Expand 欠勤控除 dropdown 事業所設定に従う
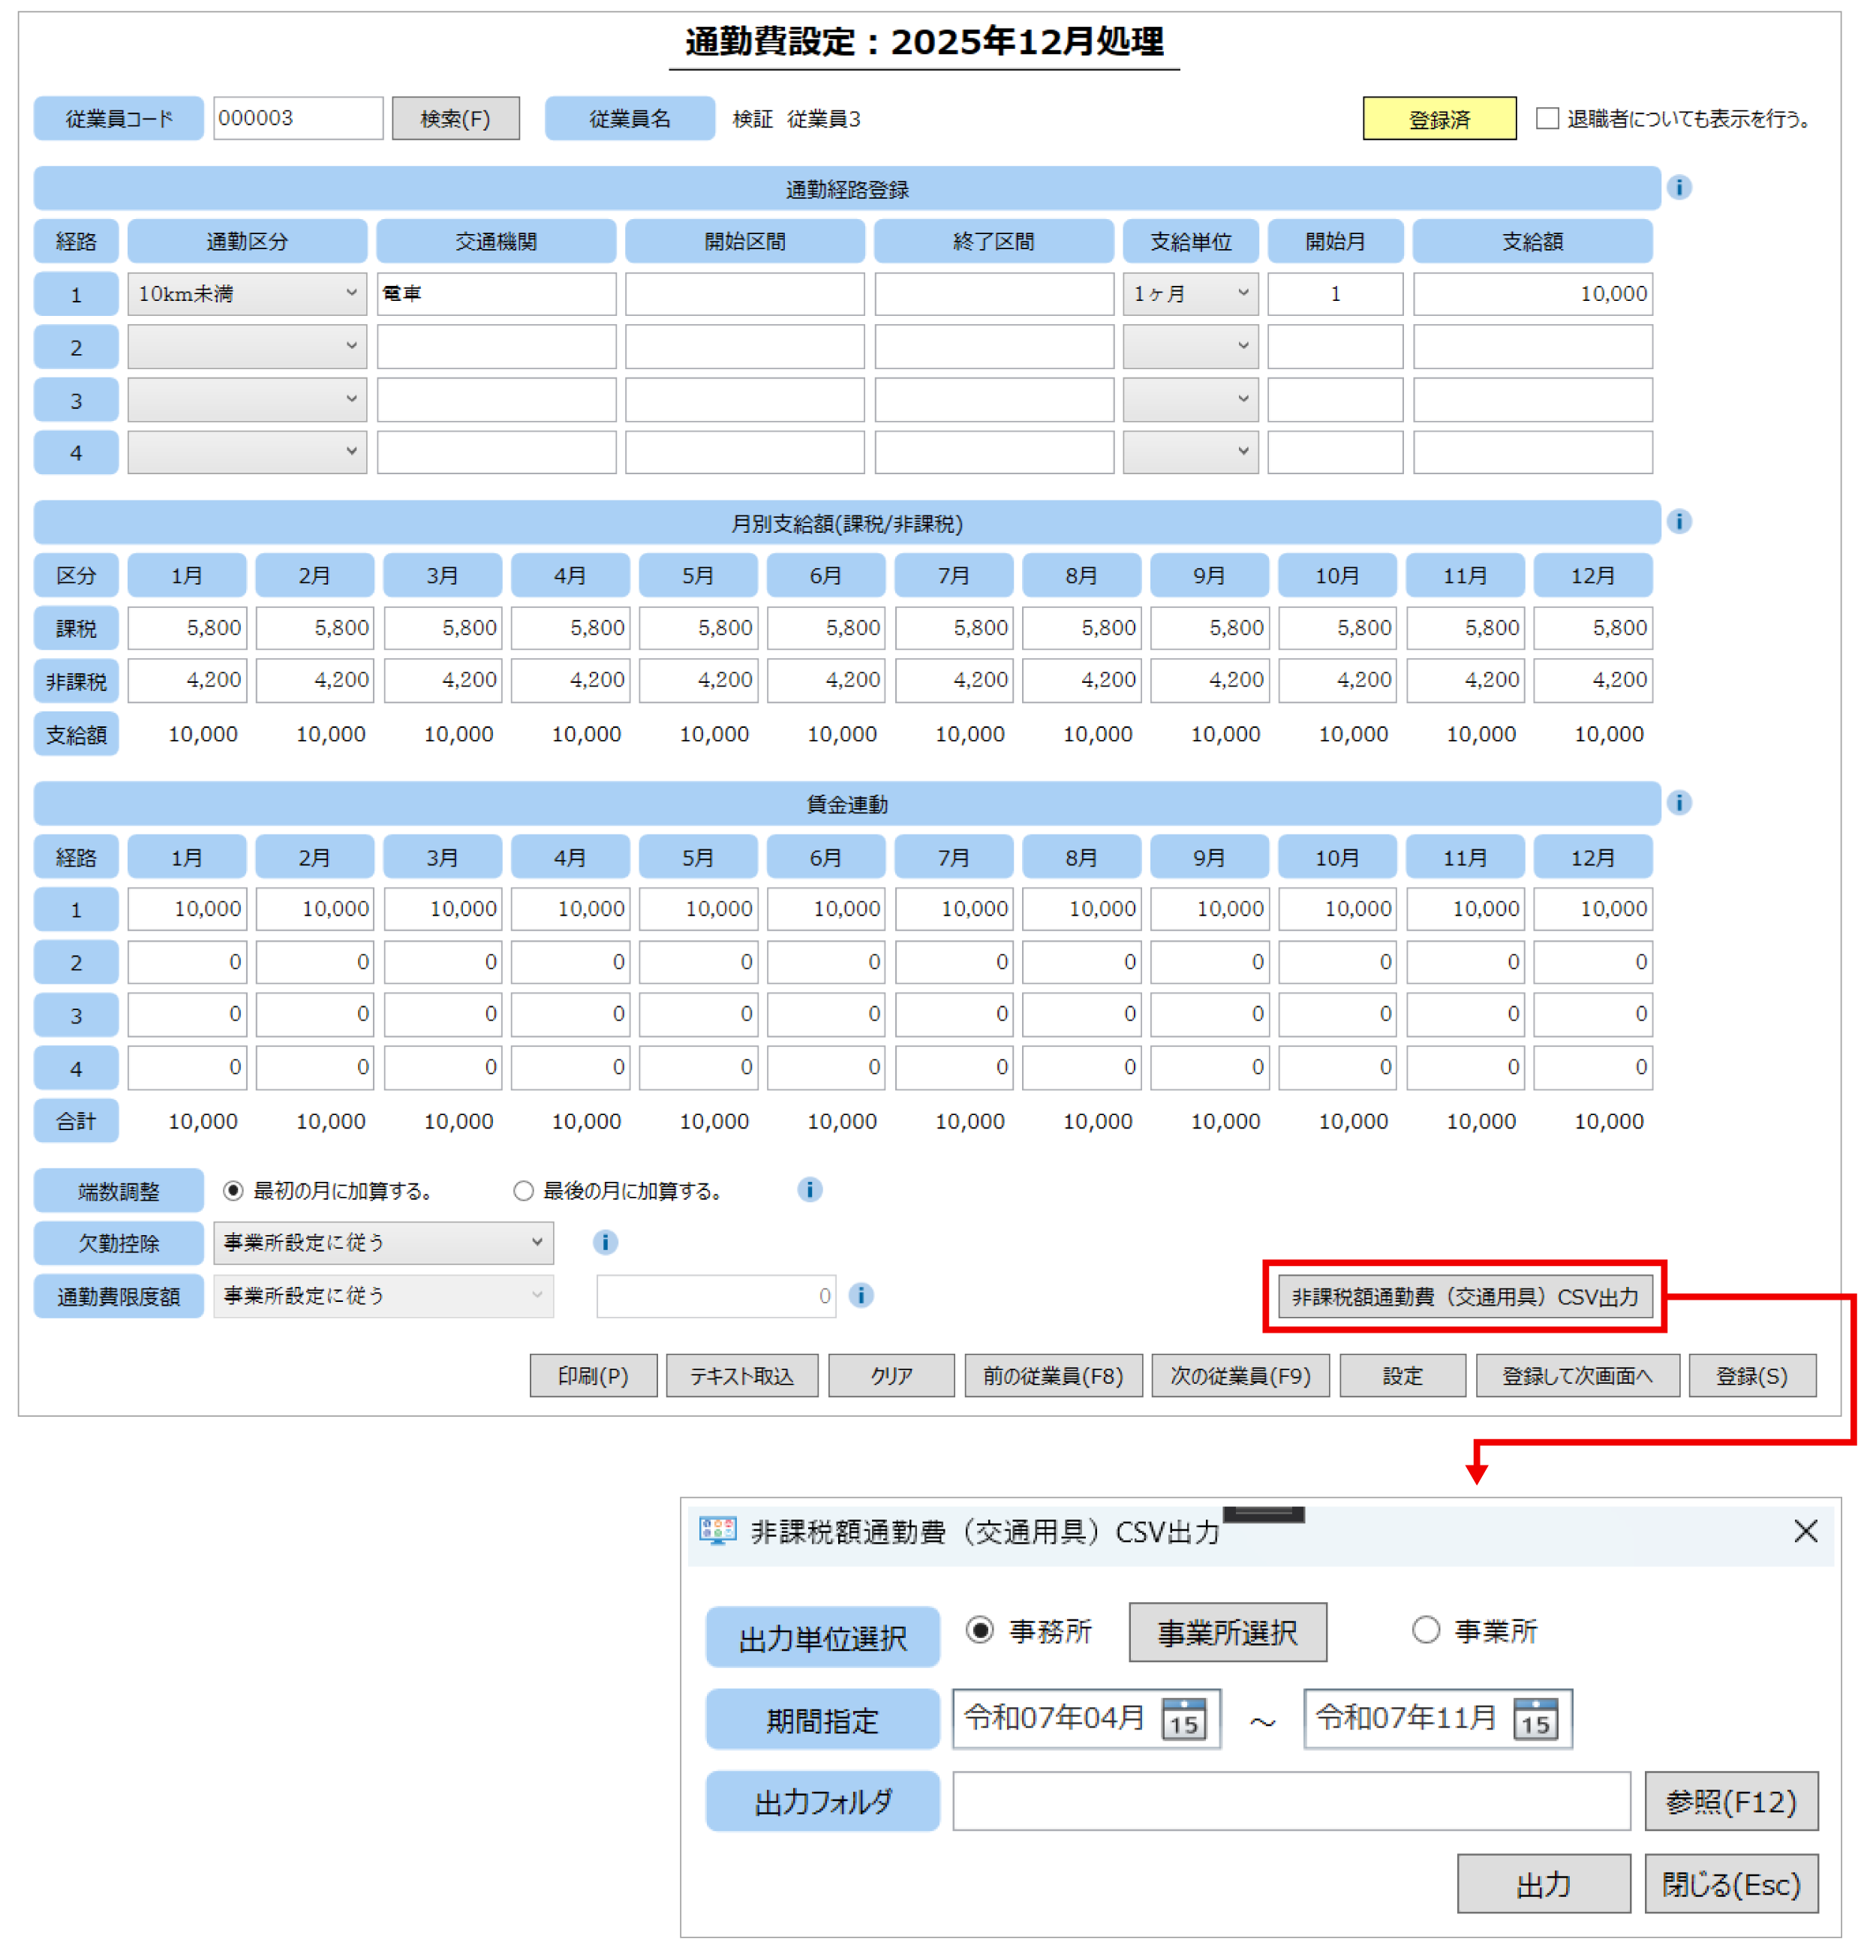The image size is (1876, 1960). pyautogui.click(x=383, y=1243)
